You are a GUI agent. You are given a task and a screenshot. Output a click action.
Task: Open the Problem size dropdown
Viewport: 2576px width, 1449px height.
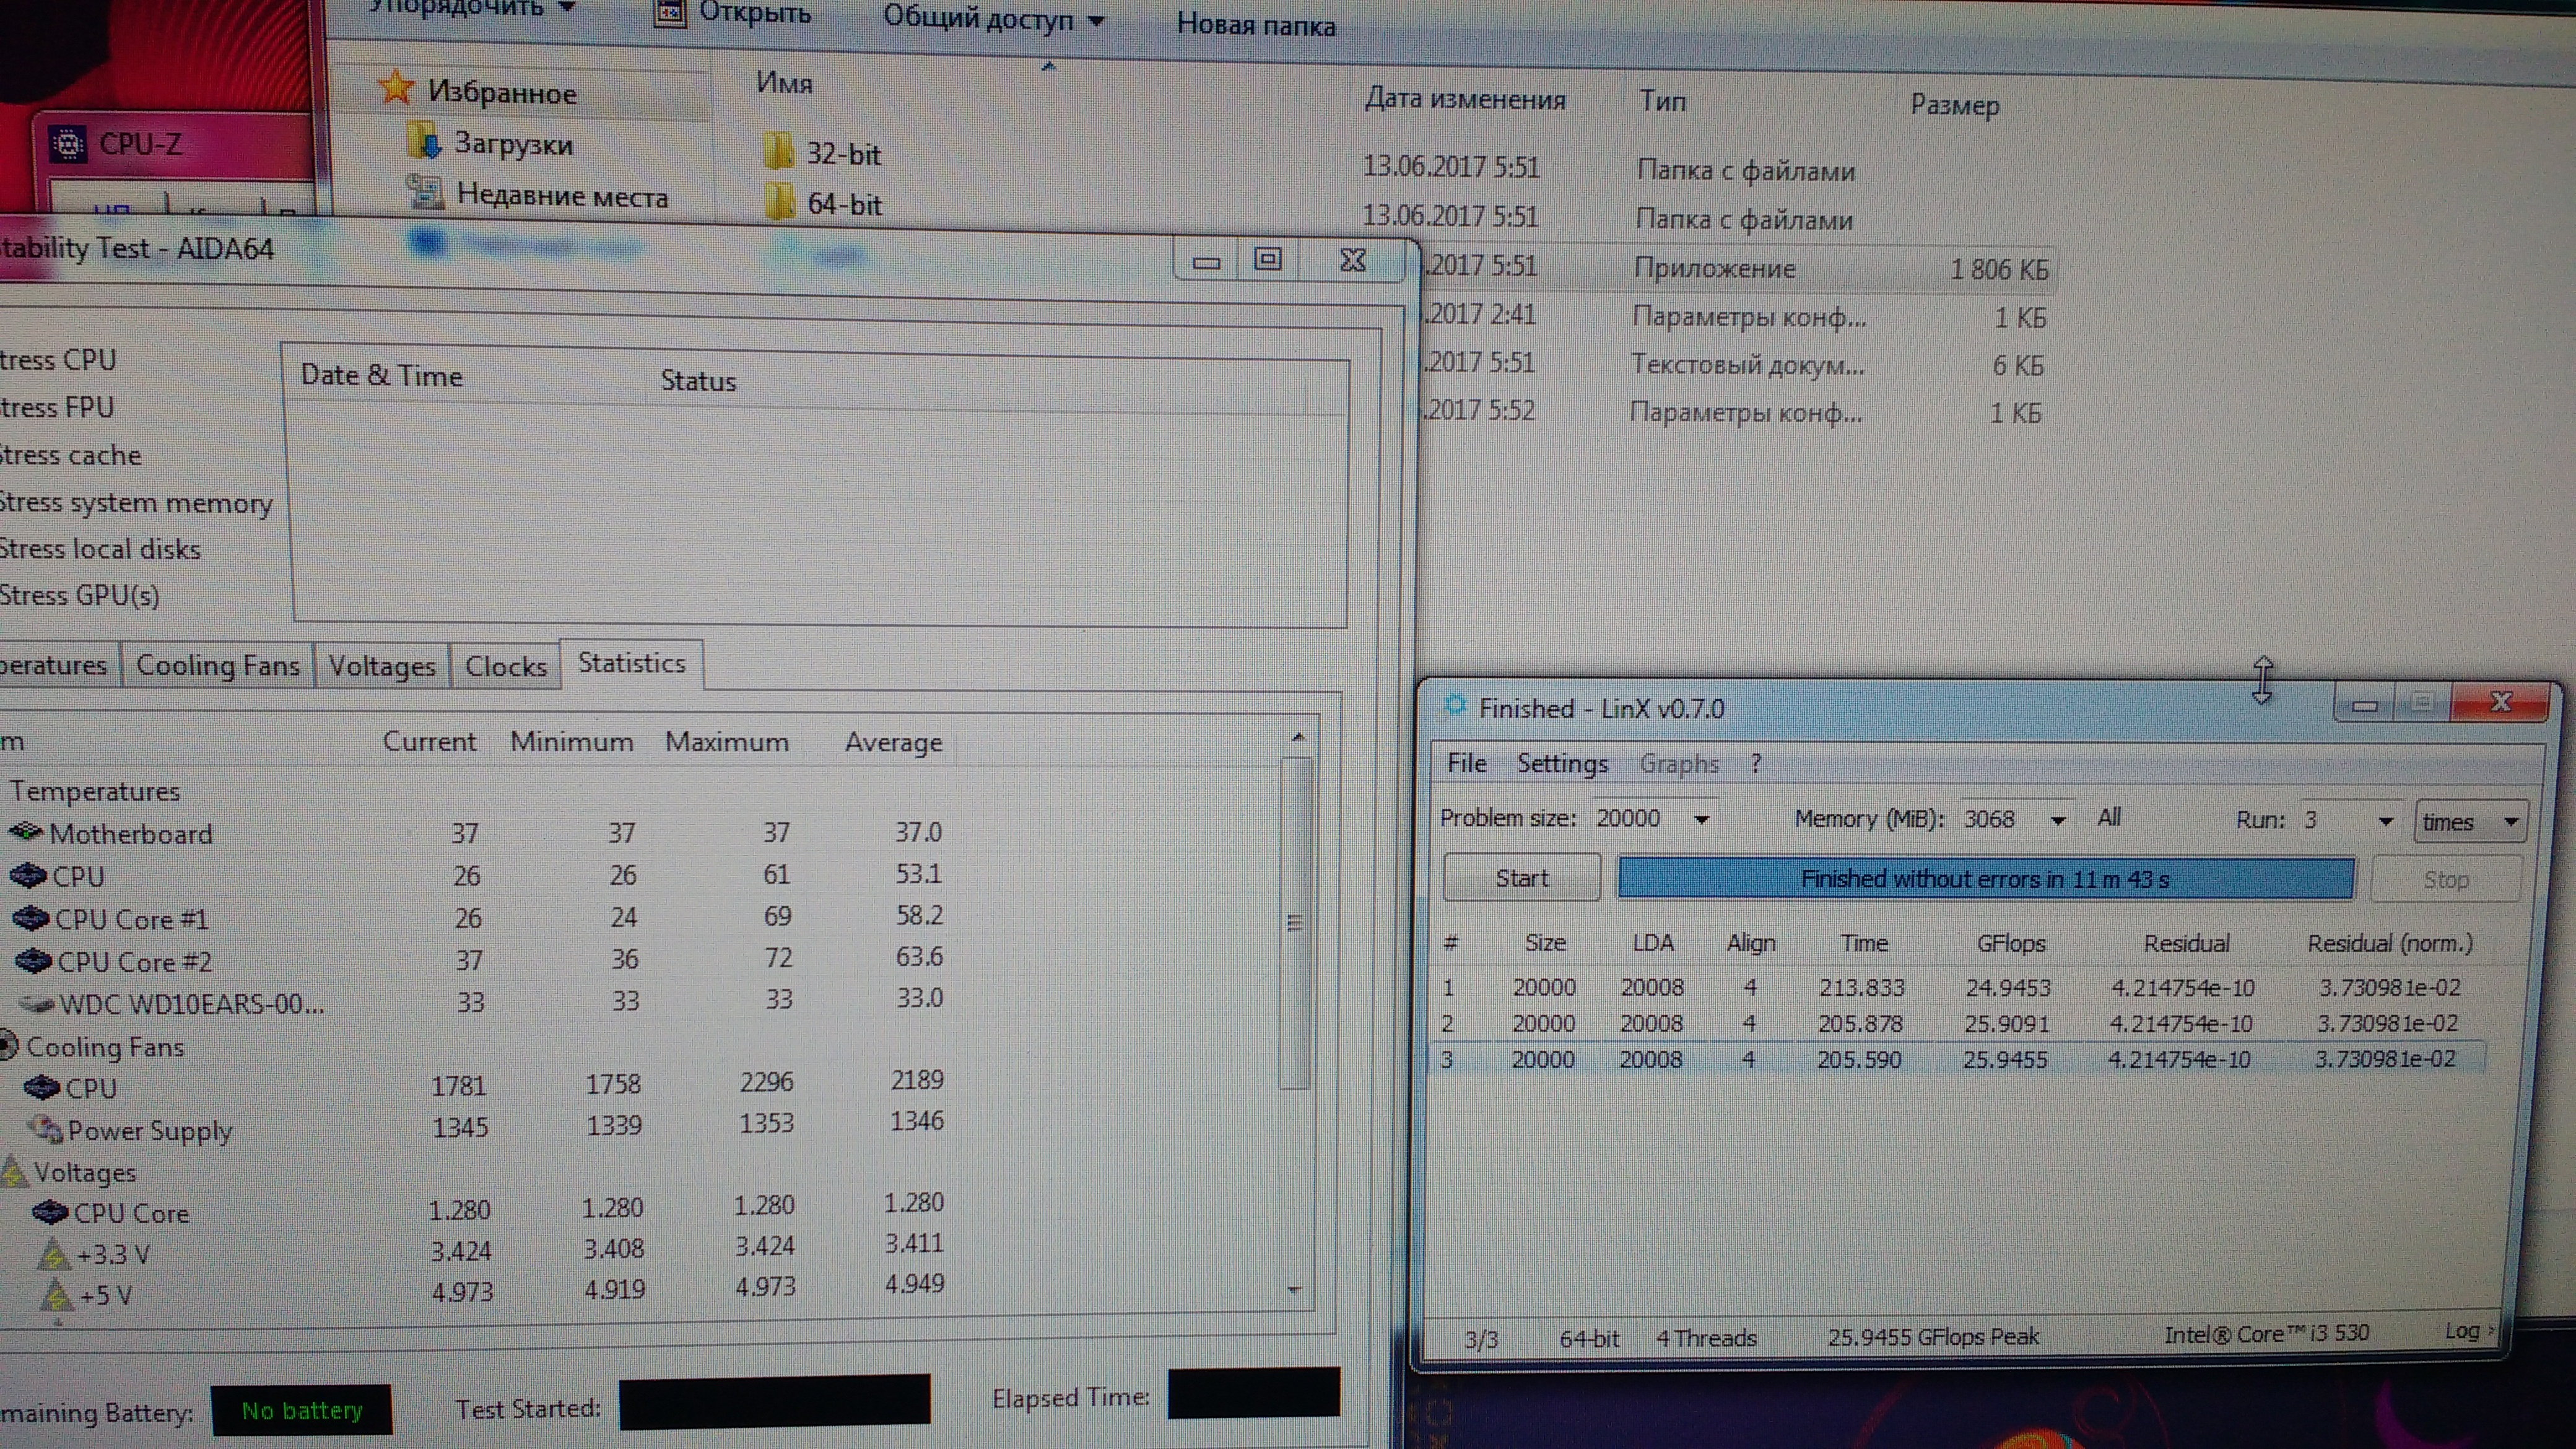click(x=1701, y=820)
